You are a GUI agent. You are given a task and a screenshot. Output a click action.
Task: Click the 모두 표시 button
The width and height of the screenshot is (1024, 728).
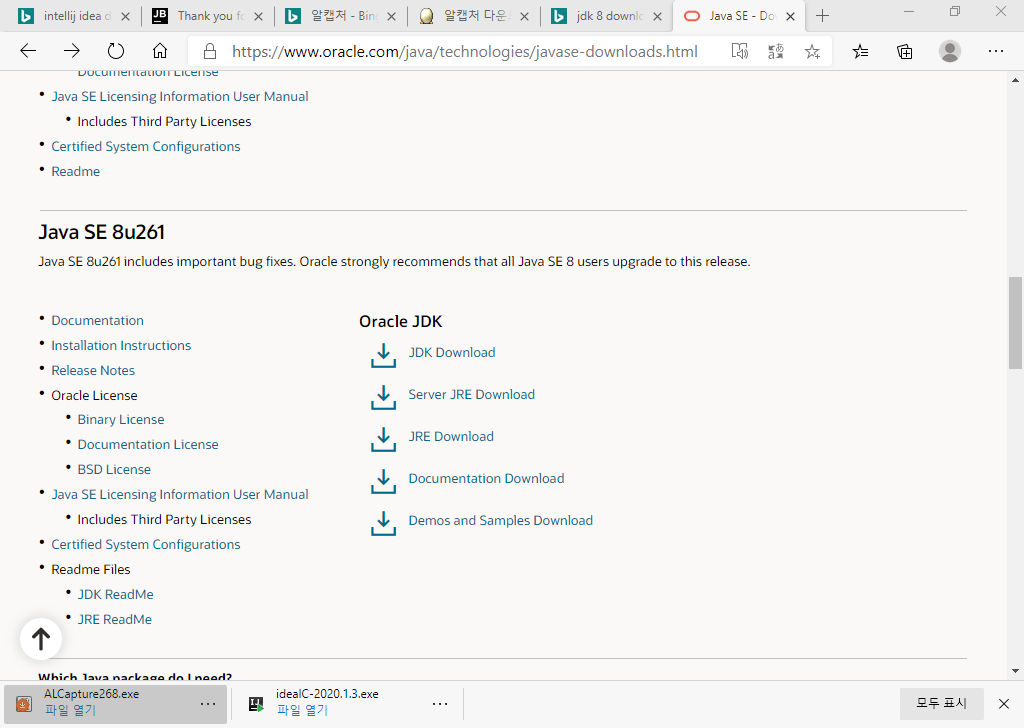click(941, 703)
